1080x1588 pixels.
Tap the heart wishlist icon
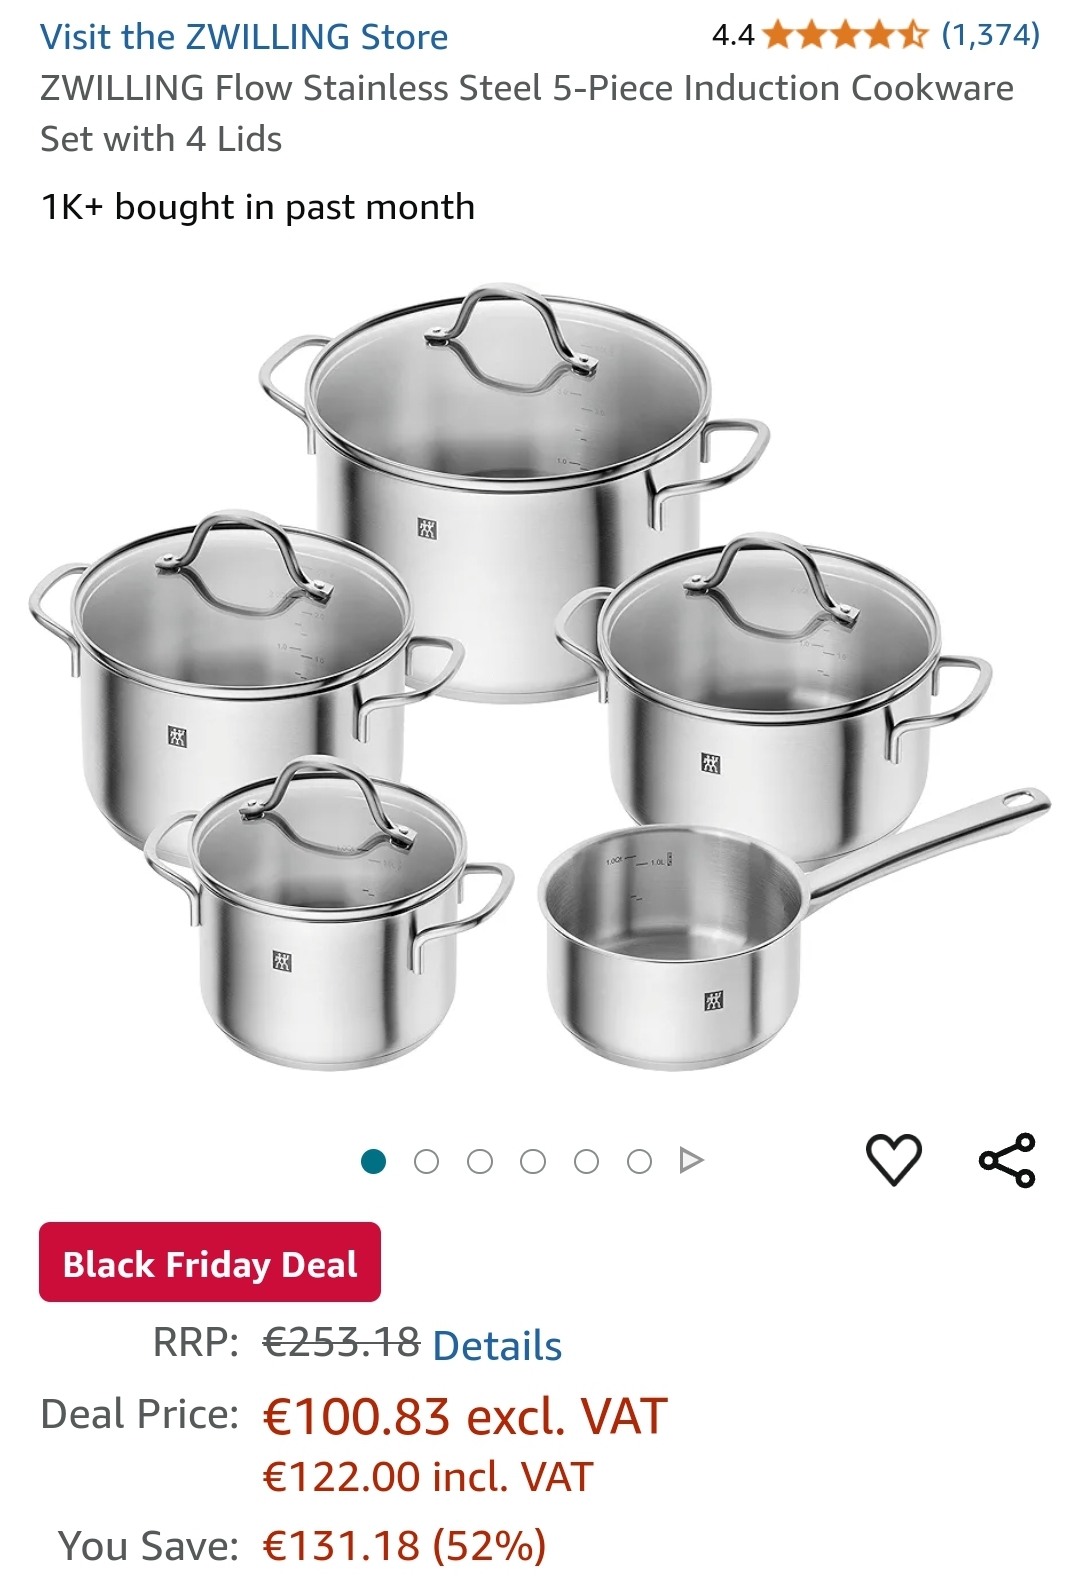coord(892,1160)
